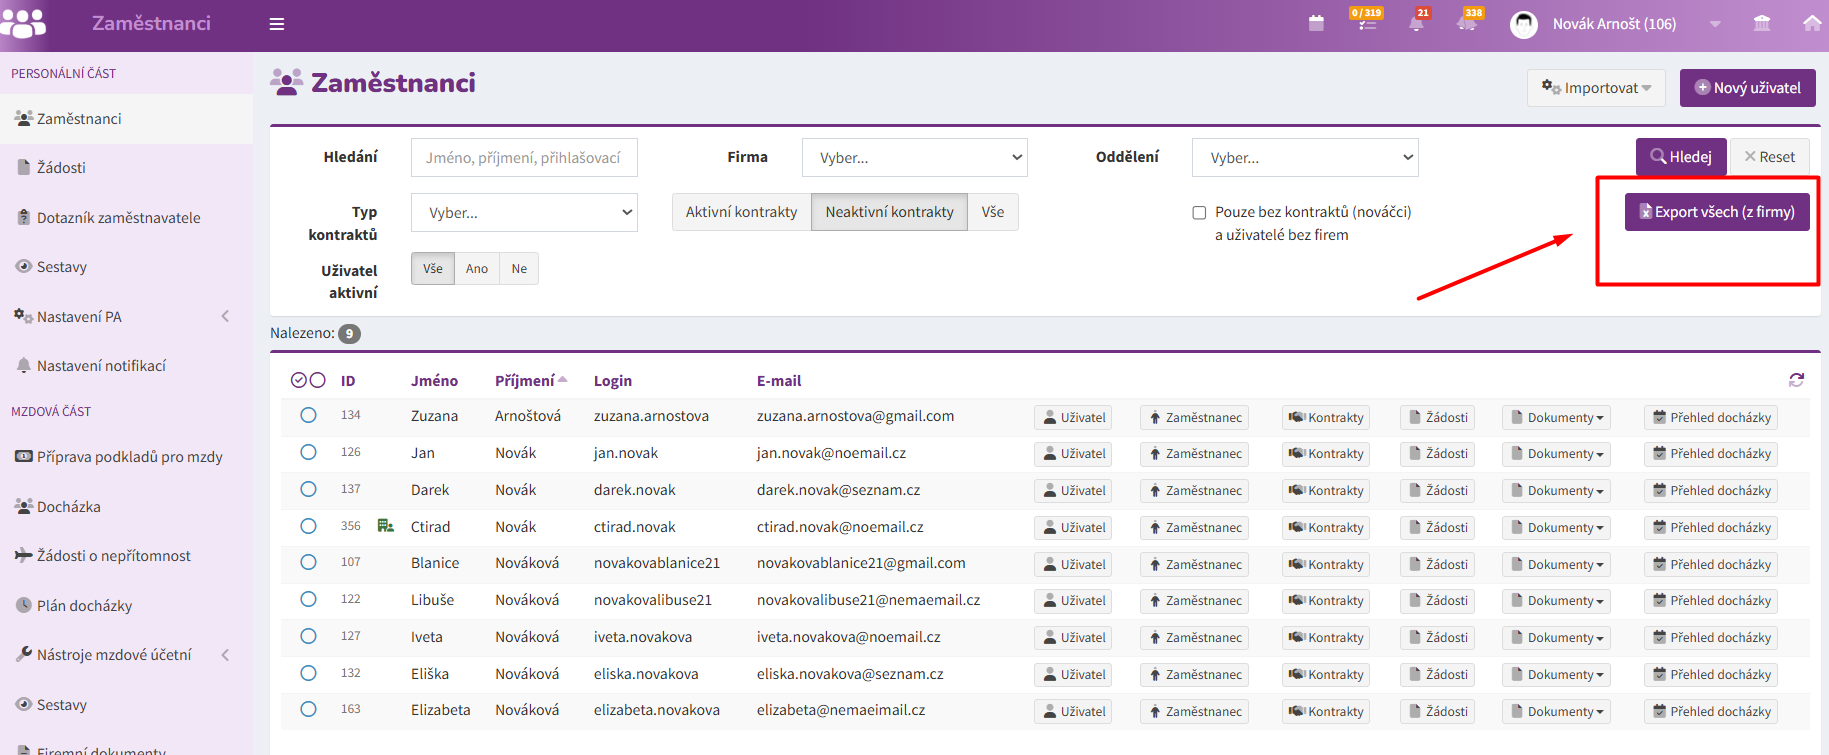
Task: Open Dokumenty dropdown for Libuše Nováková
Action: [x=1558, y=601]
